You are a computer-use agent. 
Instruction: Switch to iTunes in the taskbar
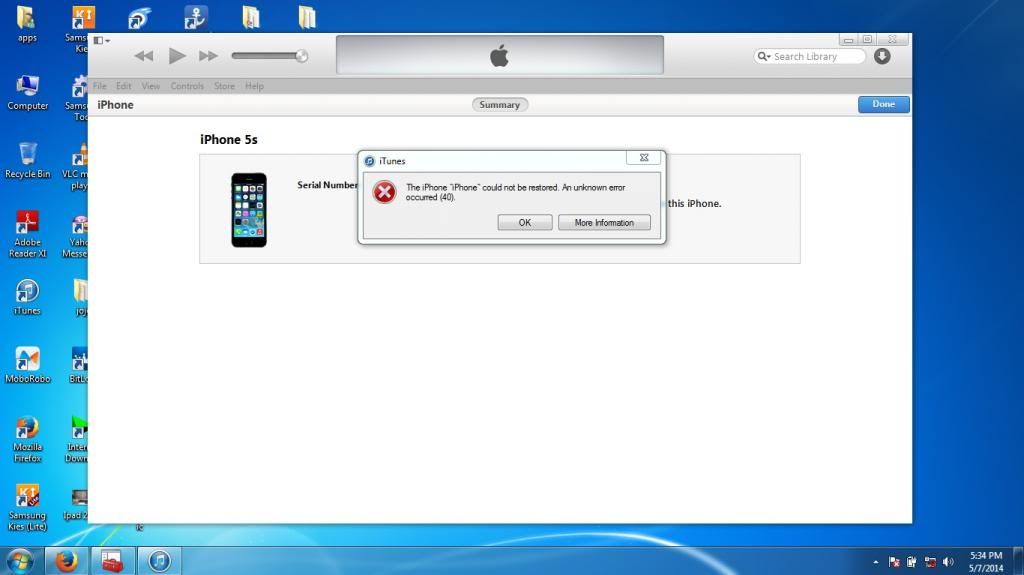159,561
